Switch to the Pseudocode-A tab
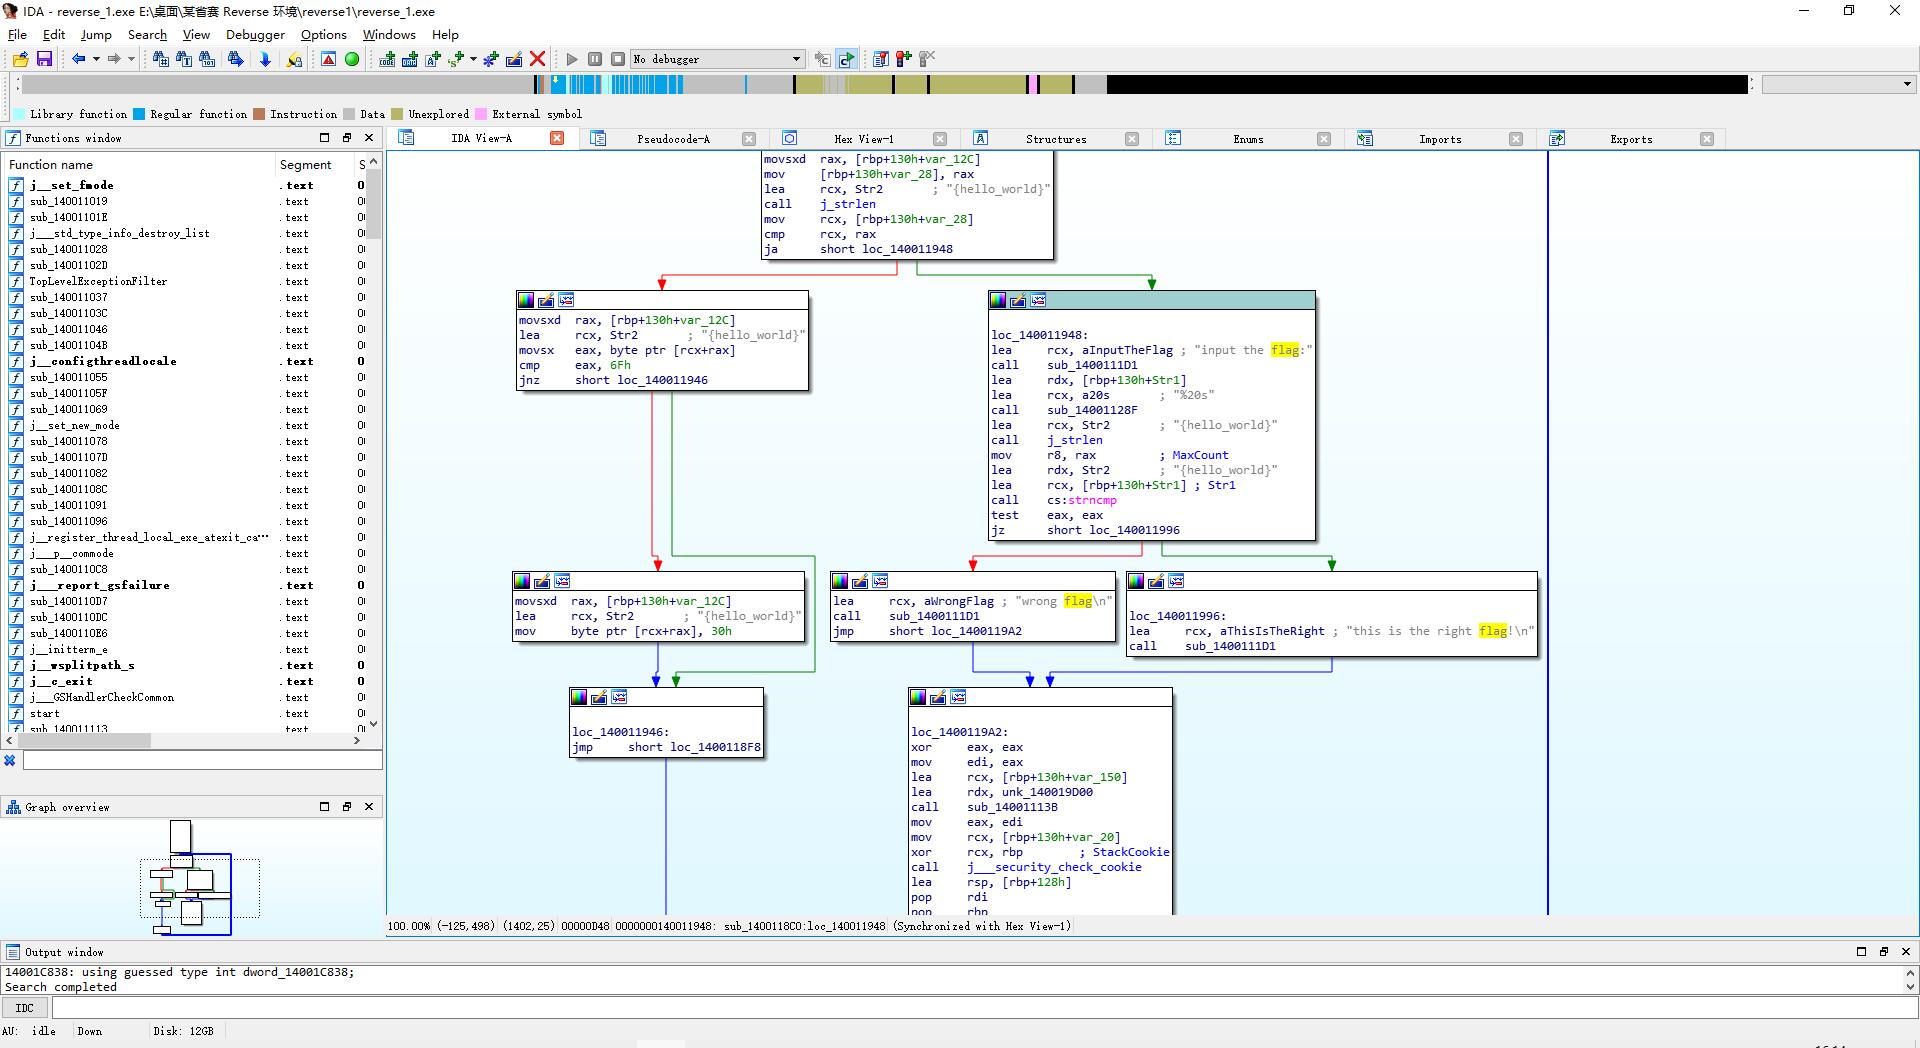 tap(673, 139)
